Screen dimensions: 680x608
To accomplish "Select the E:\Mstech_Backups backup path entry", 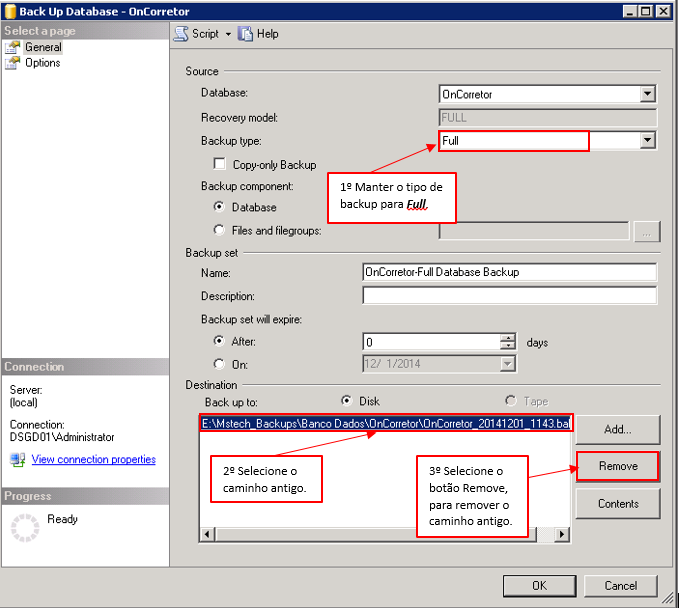I will 386,423.
